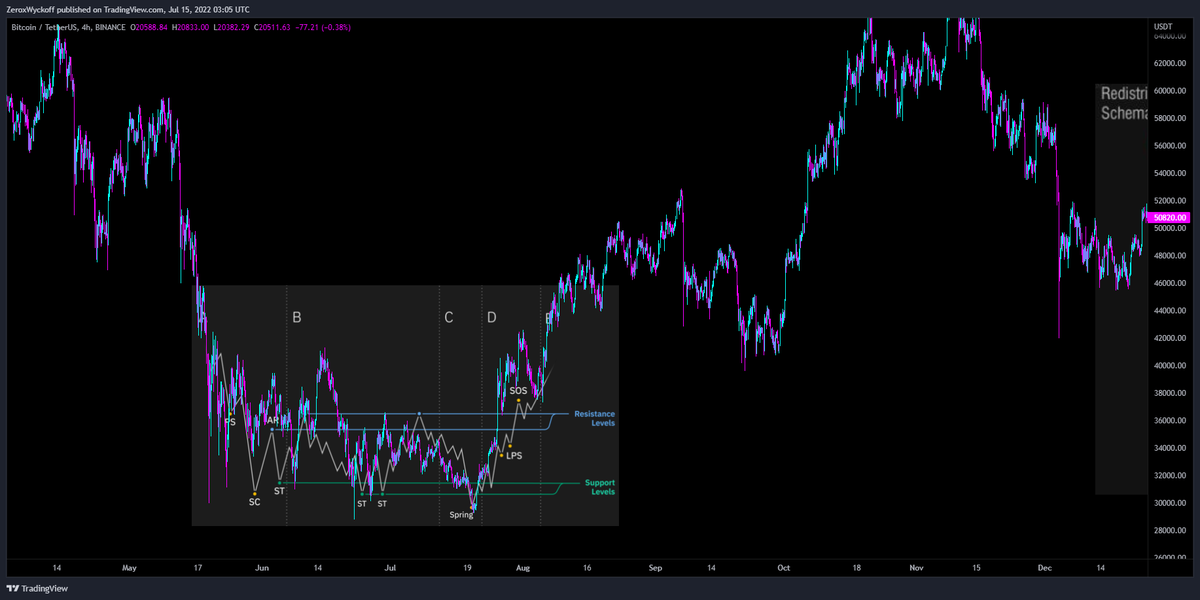This screenshot has height=600, width=1200.
Task: Click the Nov label on time axis
Action: (x=916, y=568)
